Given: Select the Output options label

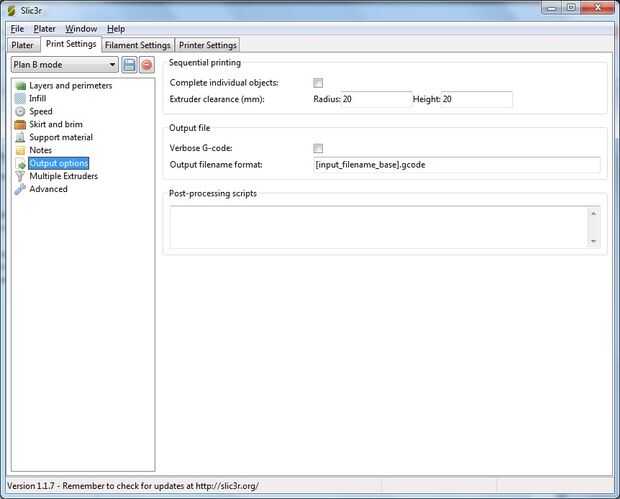Looking at the screenshot, I should (x=59, y=163).
